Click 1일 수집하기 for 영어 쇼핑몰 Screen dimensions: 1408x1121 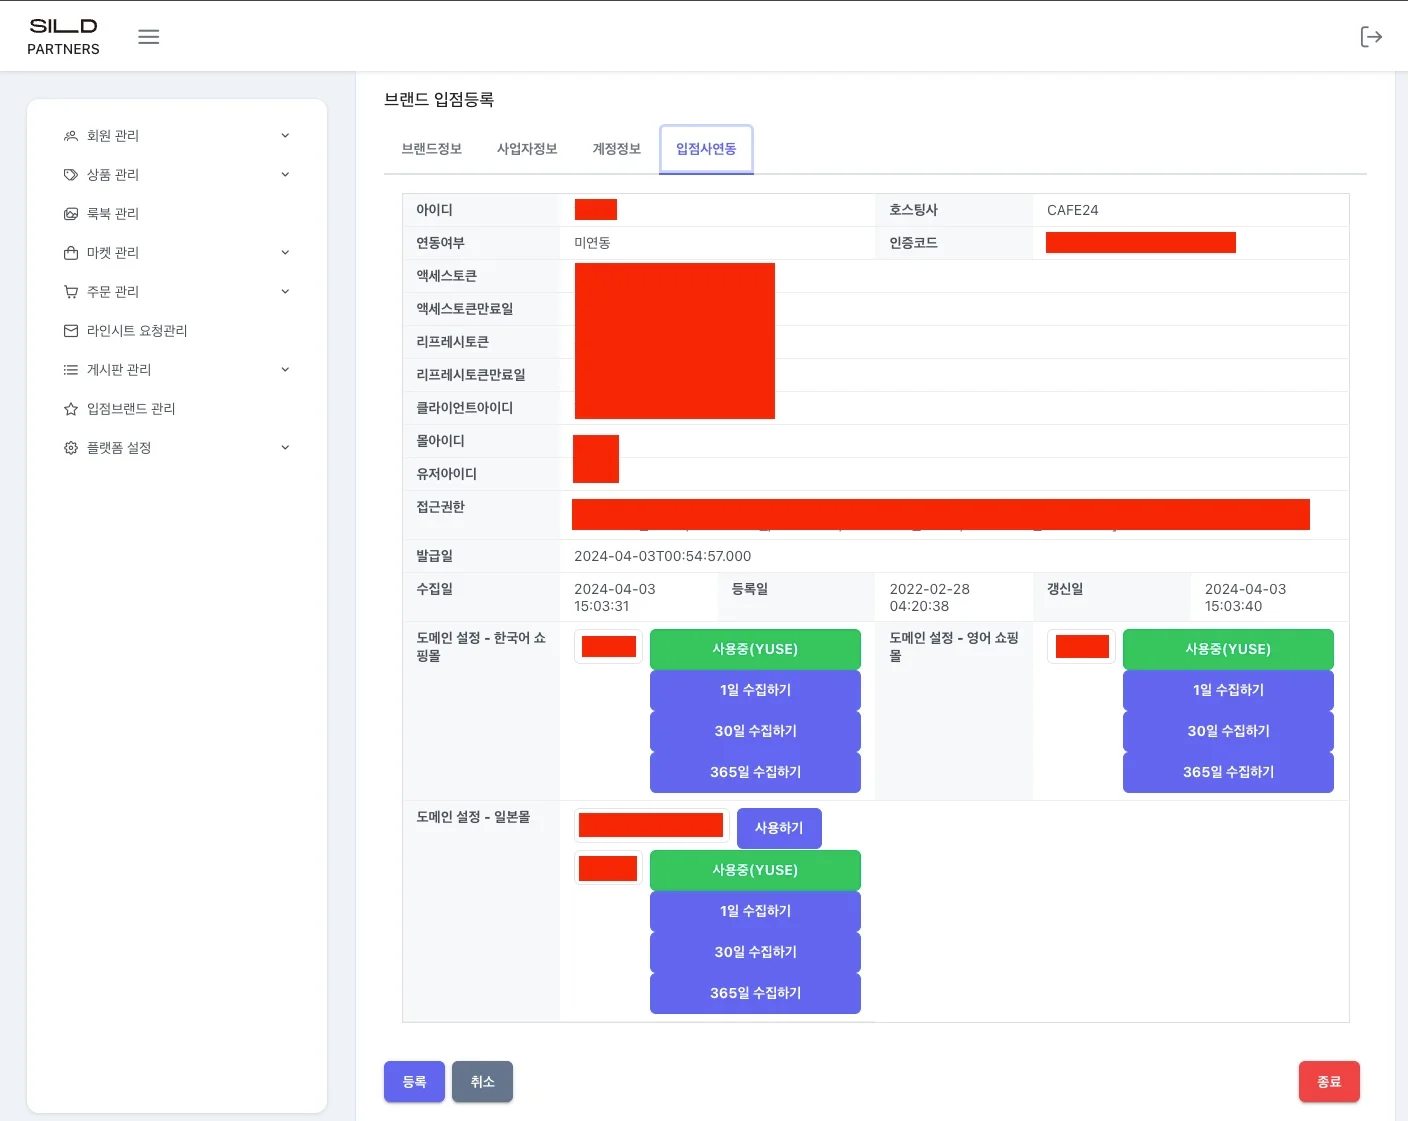(x=1228, y=690)
